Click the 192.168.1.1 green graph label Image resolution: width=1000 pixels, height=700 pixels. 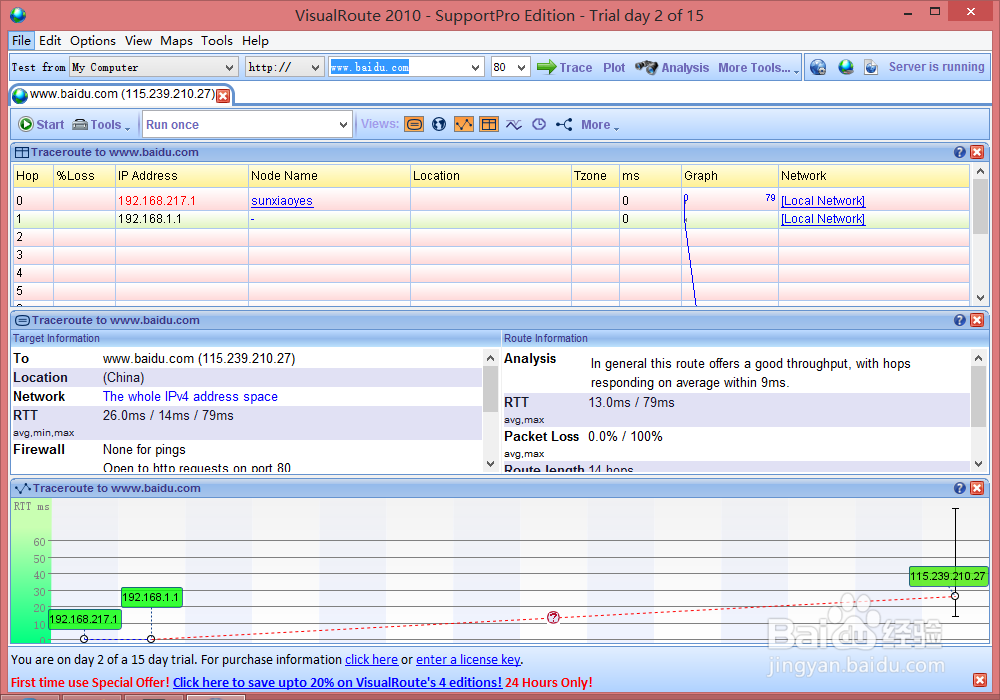[151, 597]
